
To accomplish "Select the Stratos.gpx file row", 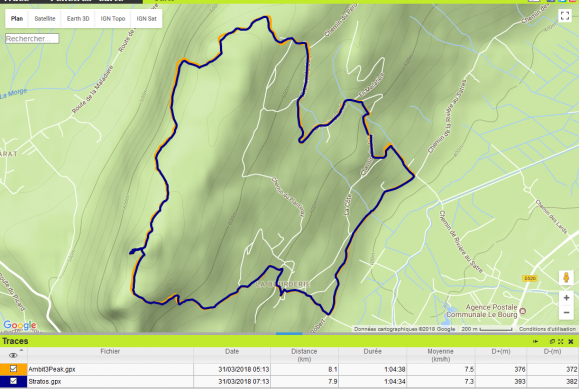I will tap(290, 381).
